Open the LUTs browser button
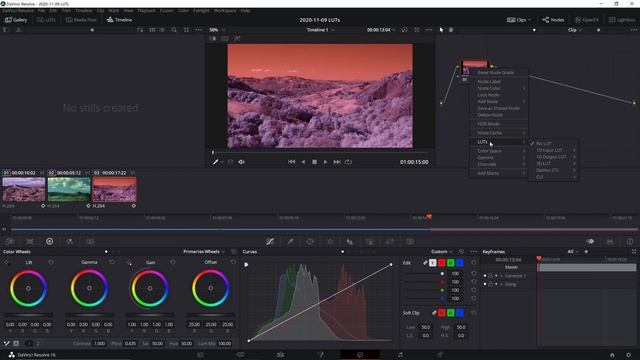This screenshot has width=640, height=360. [x=46, y=20]
